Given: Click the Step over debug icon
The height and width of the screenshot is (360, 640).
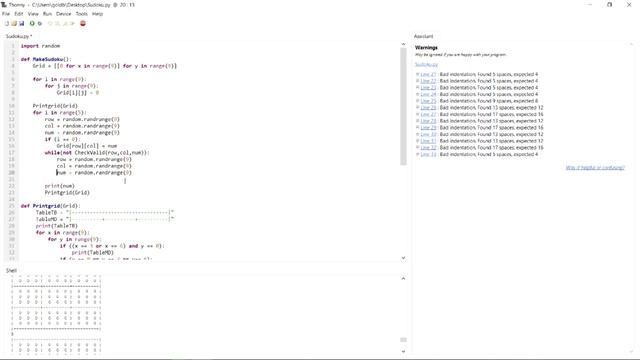Looking at the screenshot, I should 50,24.
